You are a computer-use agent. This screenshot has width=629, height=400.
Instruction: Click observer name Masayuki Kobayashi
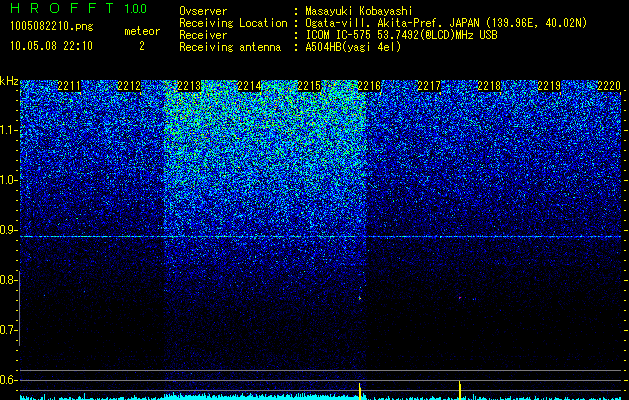pyautogui.click(x=358, y=11)
